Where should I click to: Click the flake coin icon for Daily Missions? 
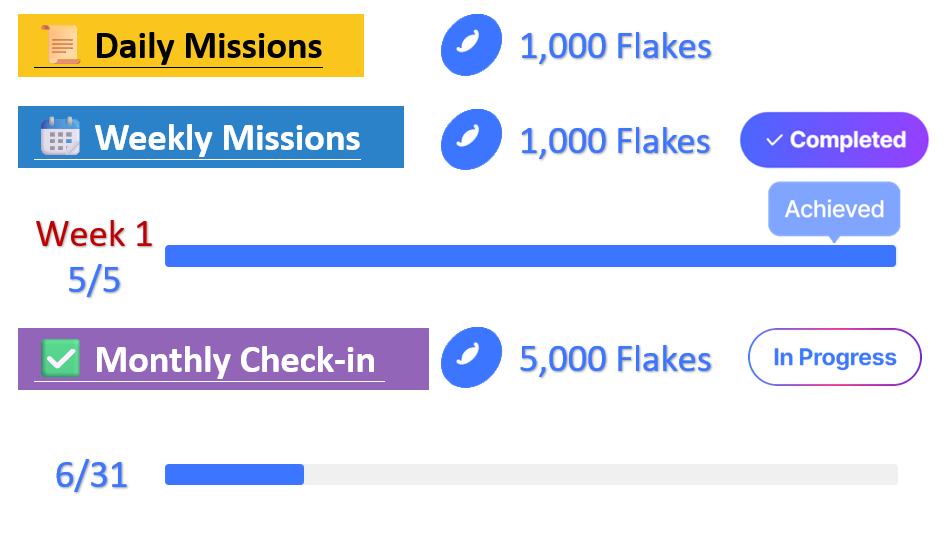(471, 46)
